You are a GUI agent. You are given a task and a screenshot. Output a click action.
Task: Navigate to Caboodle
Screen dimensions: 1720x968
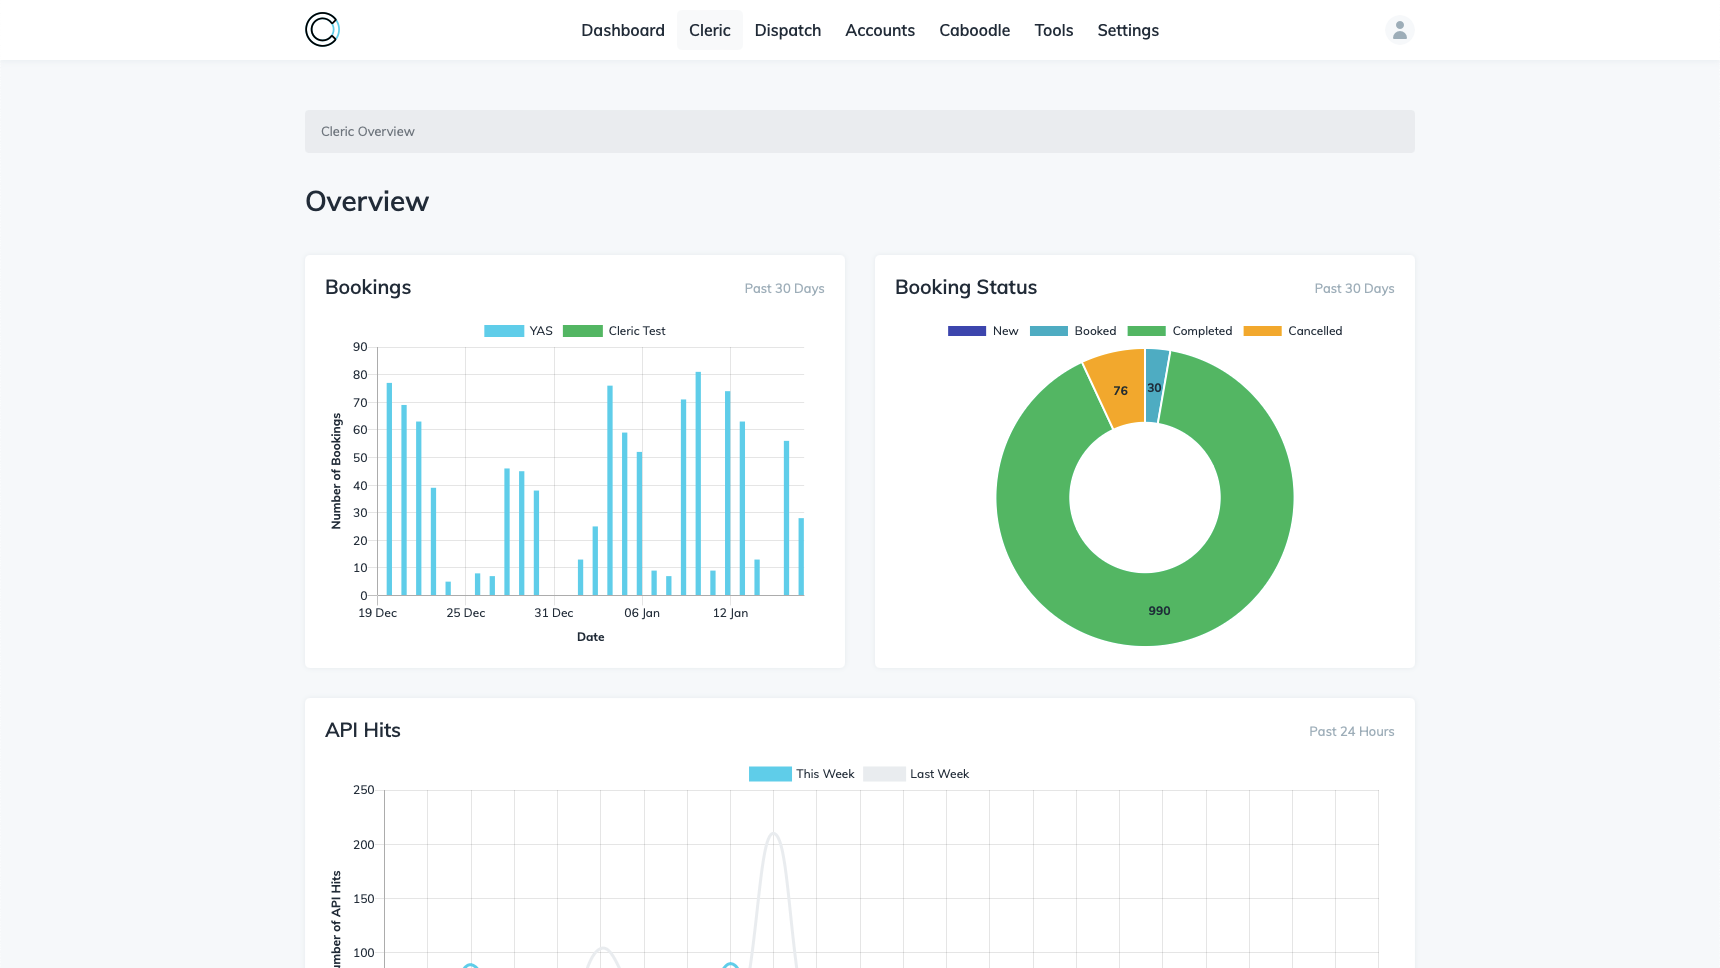975,30
